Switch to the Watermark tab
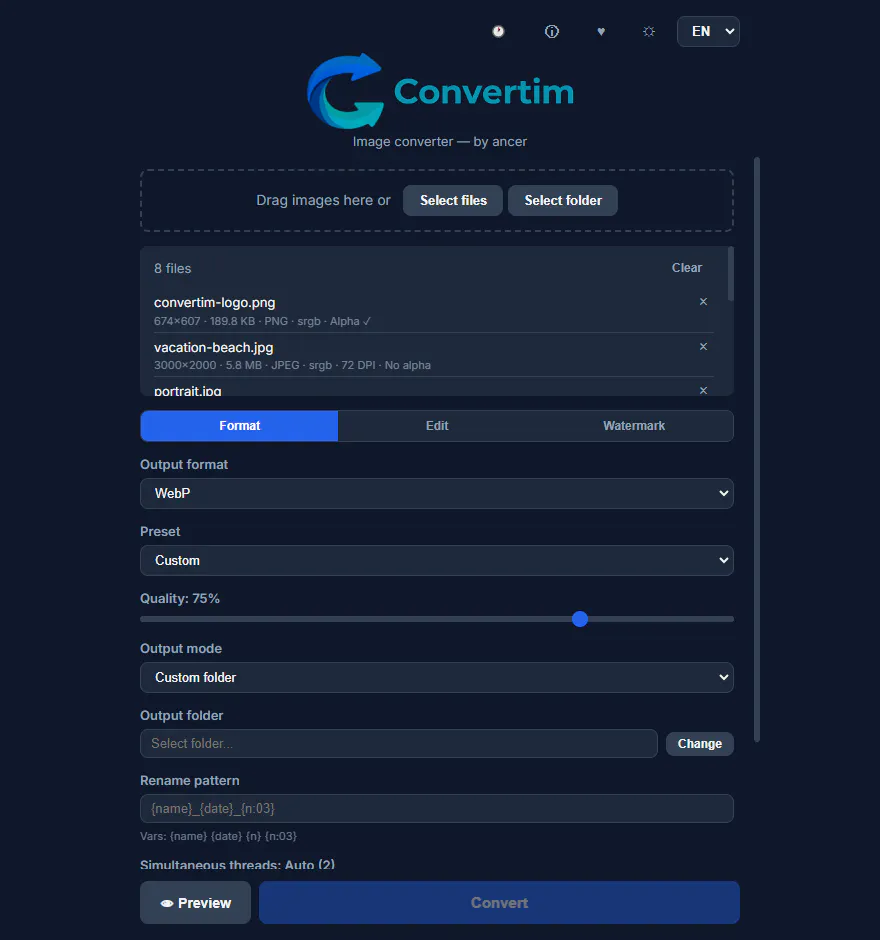Viewport: 880px width, 940px height. point(634,426)
